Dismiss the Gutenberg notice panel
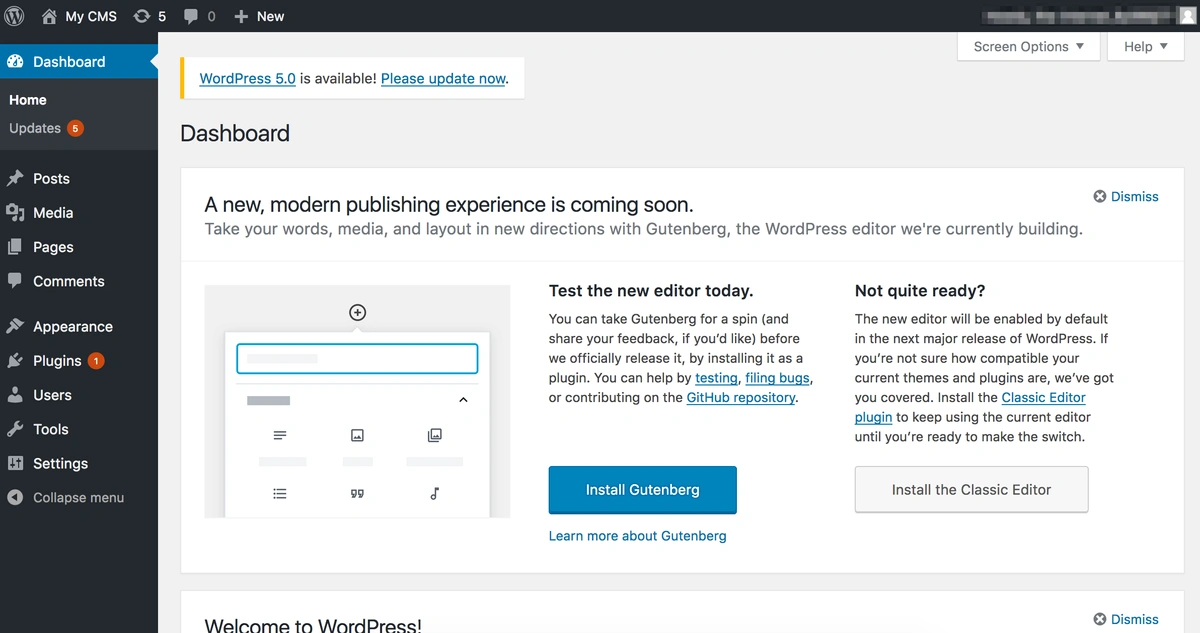 [1126, 196]
